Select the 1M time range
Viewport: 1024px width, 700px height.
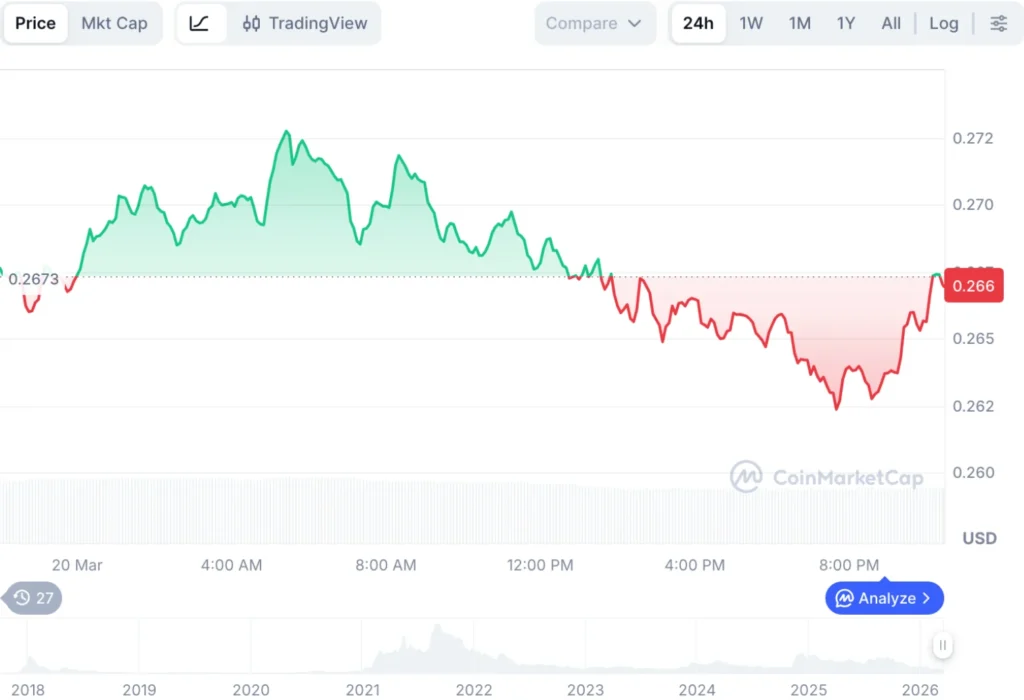tap(799, 23)
